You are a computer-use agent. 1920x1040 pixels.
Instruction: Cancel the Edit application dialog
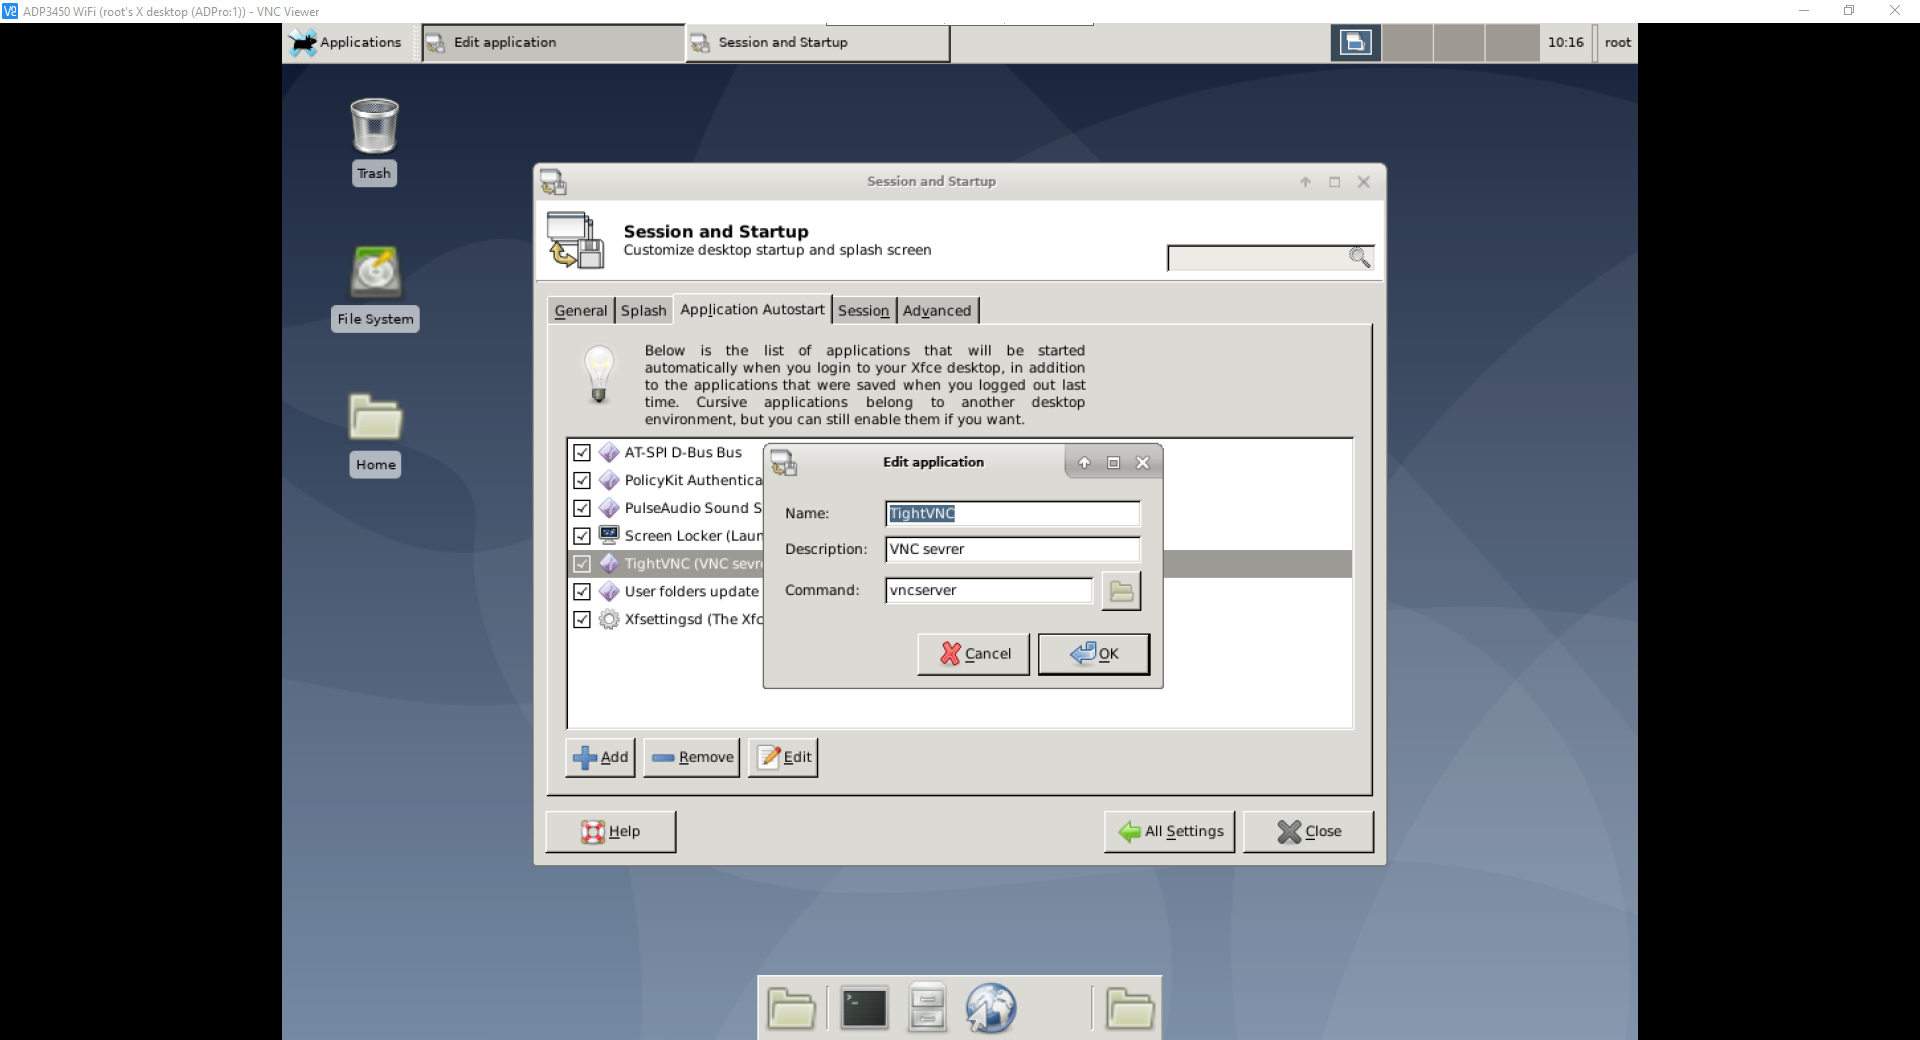pyautogui.click(x=974, y=654)
